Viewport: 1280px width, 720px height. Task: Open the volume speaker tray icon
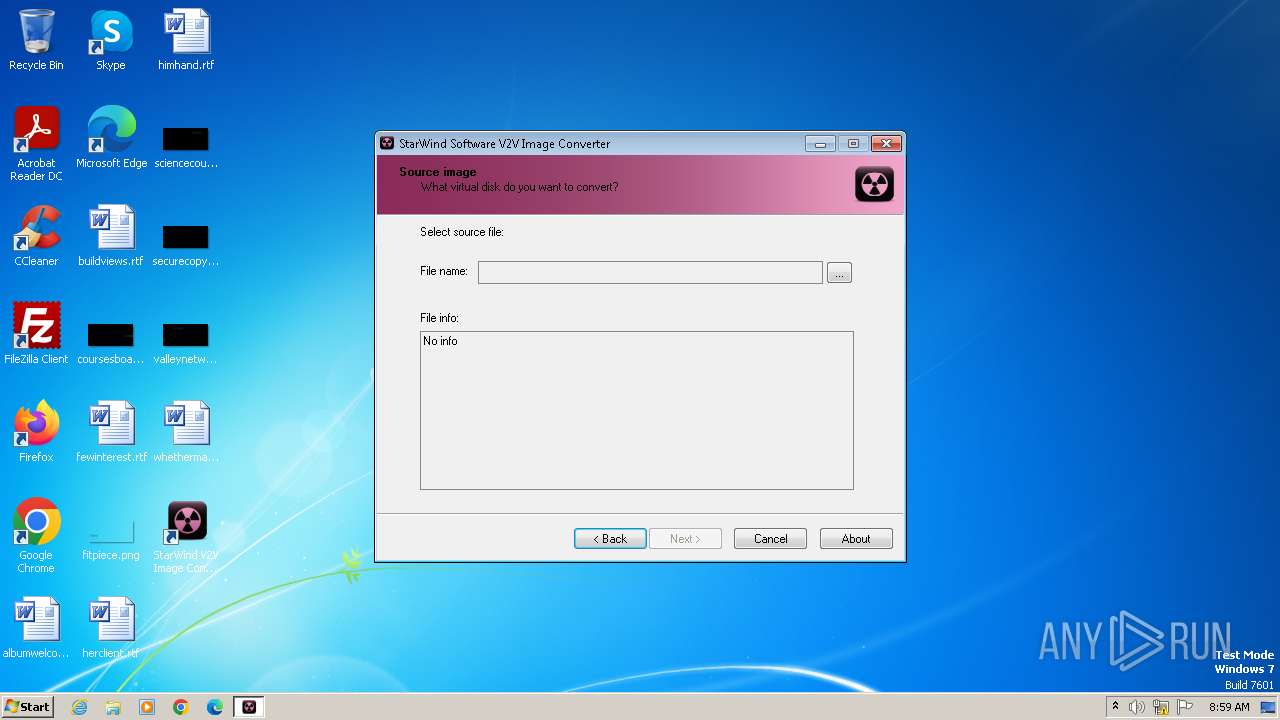tap(1137, 707)
